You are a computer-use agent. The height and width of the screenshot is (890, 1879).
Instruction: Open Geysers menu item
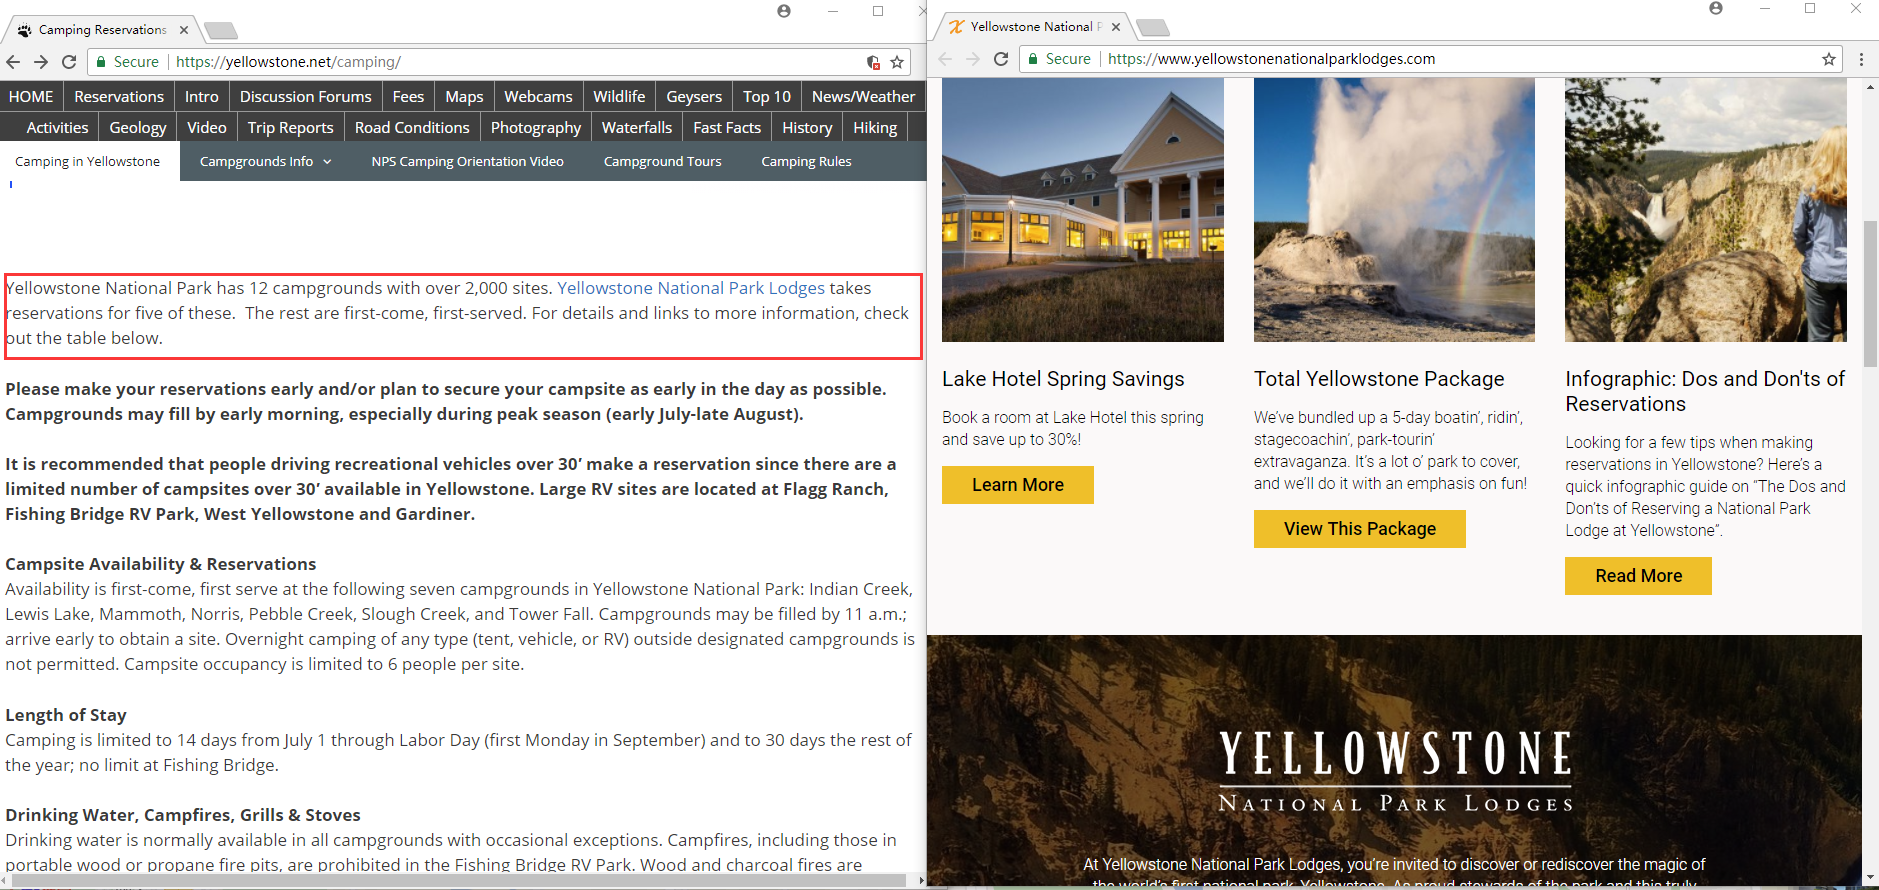pyautogui.click(x=694, y=97)
